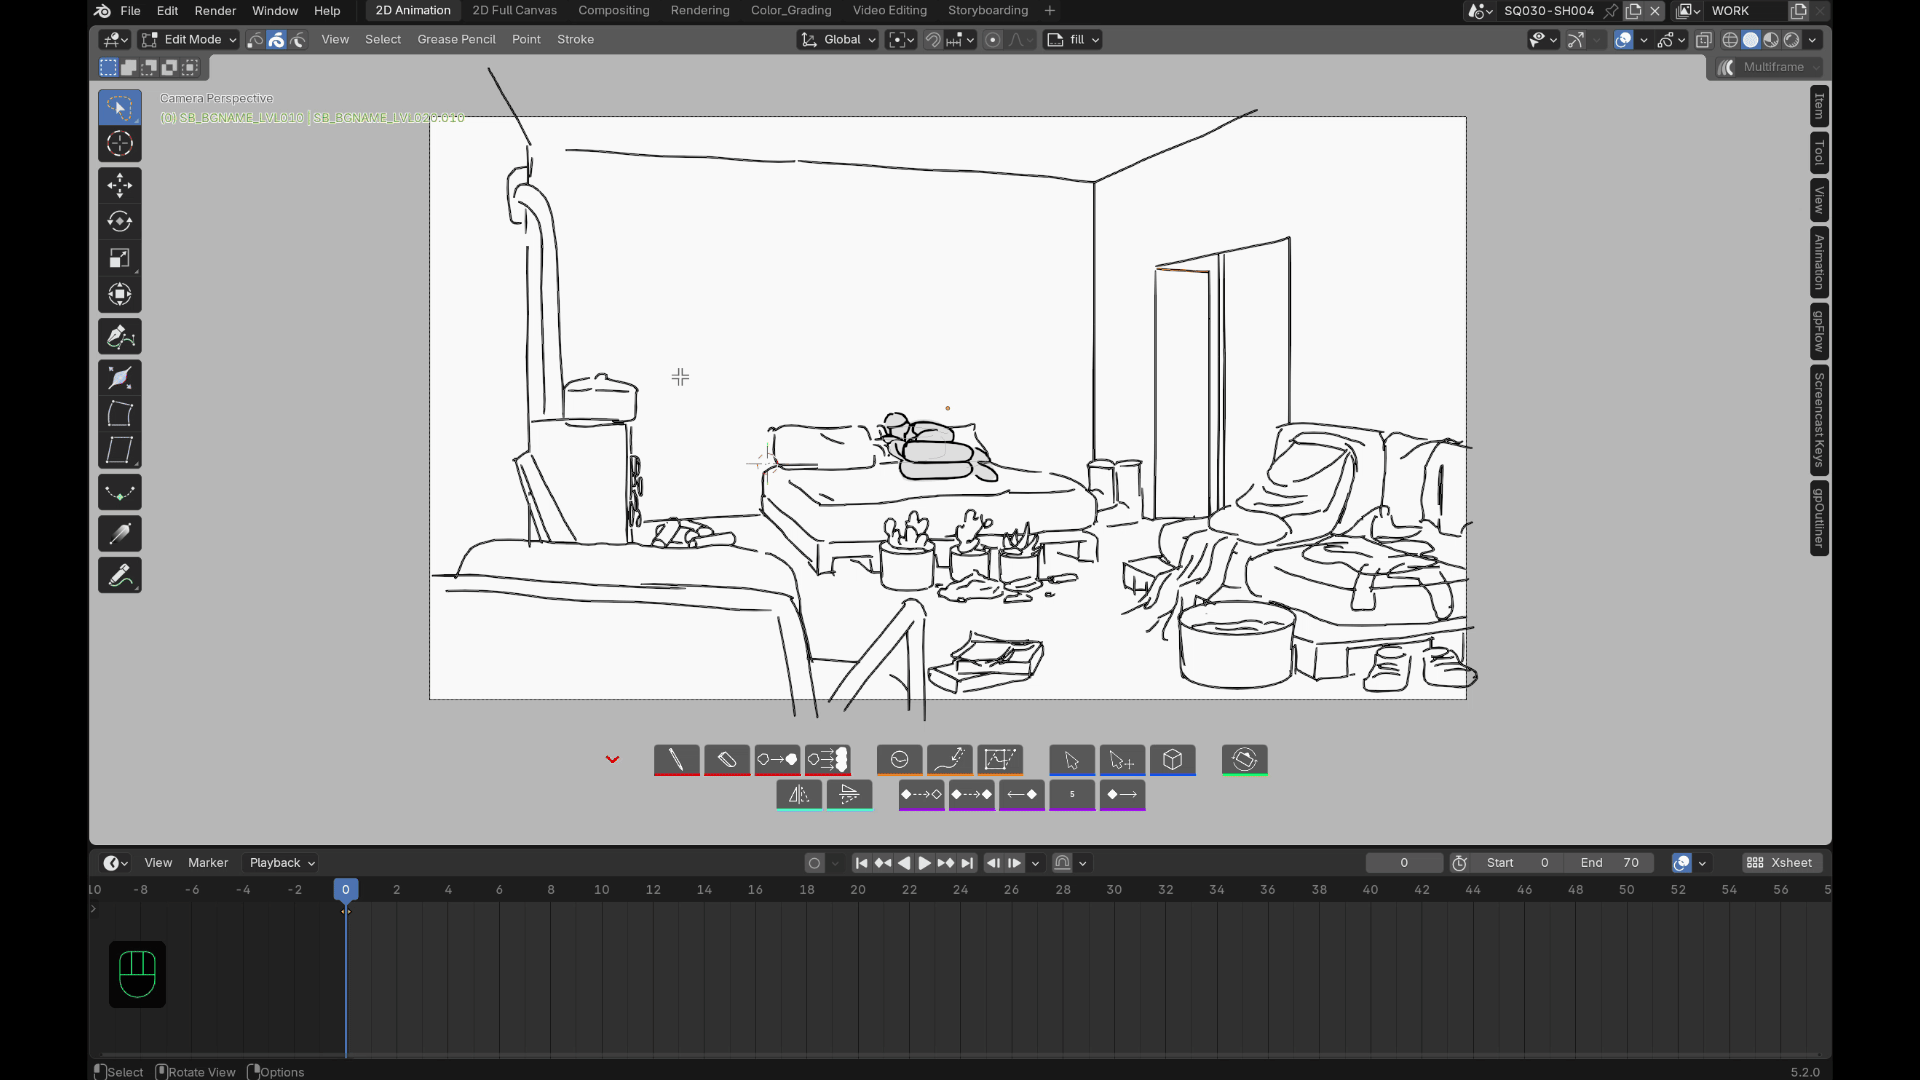Expand the Global orientation dropdown
This screenshot has width=1920, height=1080.
[x=838, y=40]
